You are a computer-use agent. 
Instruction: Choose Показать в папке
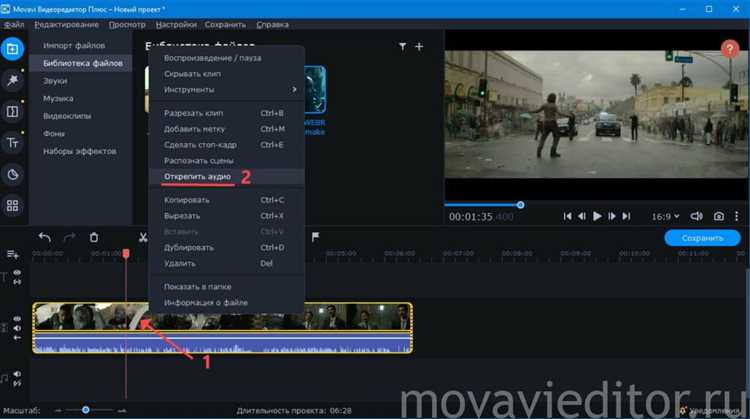(x=227, y=287)
